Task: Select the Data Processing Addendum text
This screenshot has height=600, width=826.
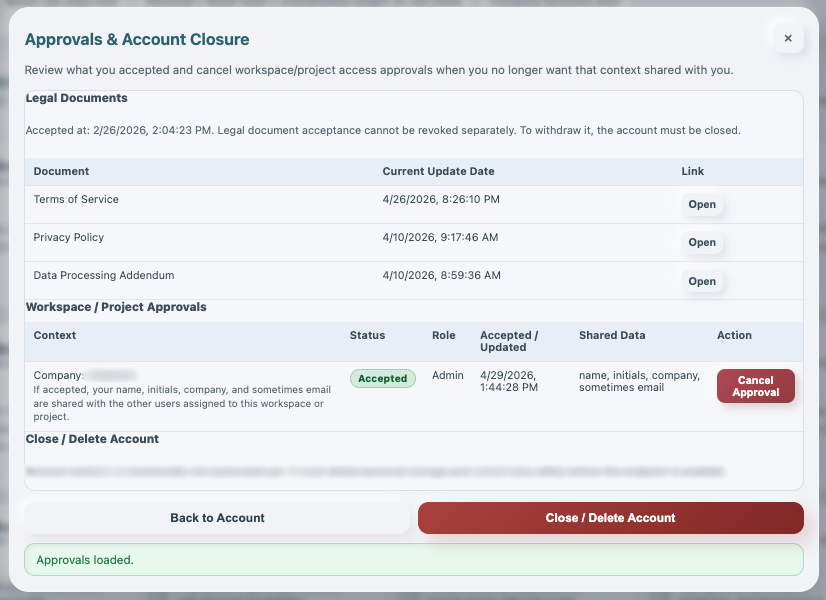Action: (104, 275)
